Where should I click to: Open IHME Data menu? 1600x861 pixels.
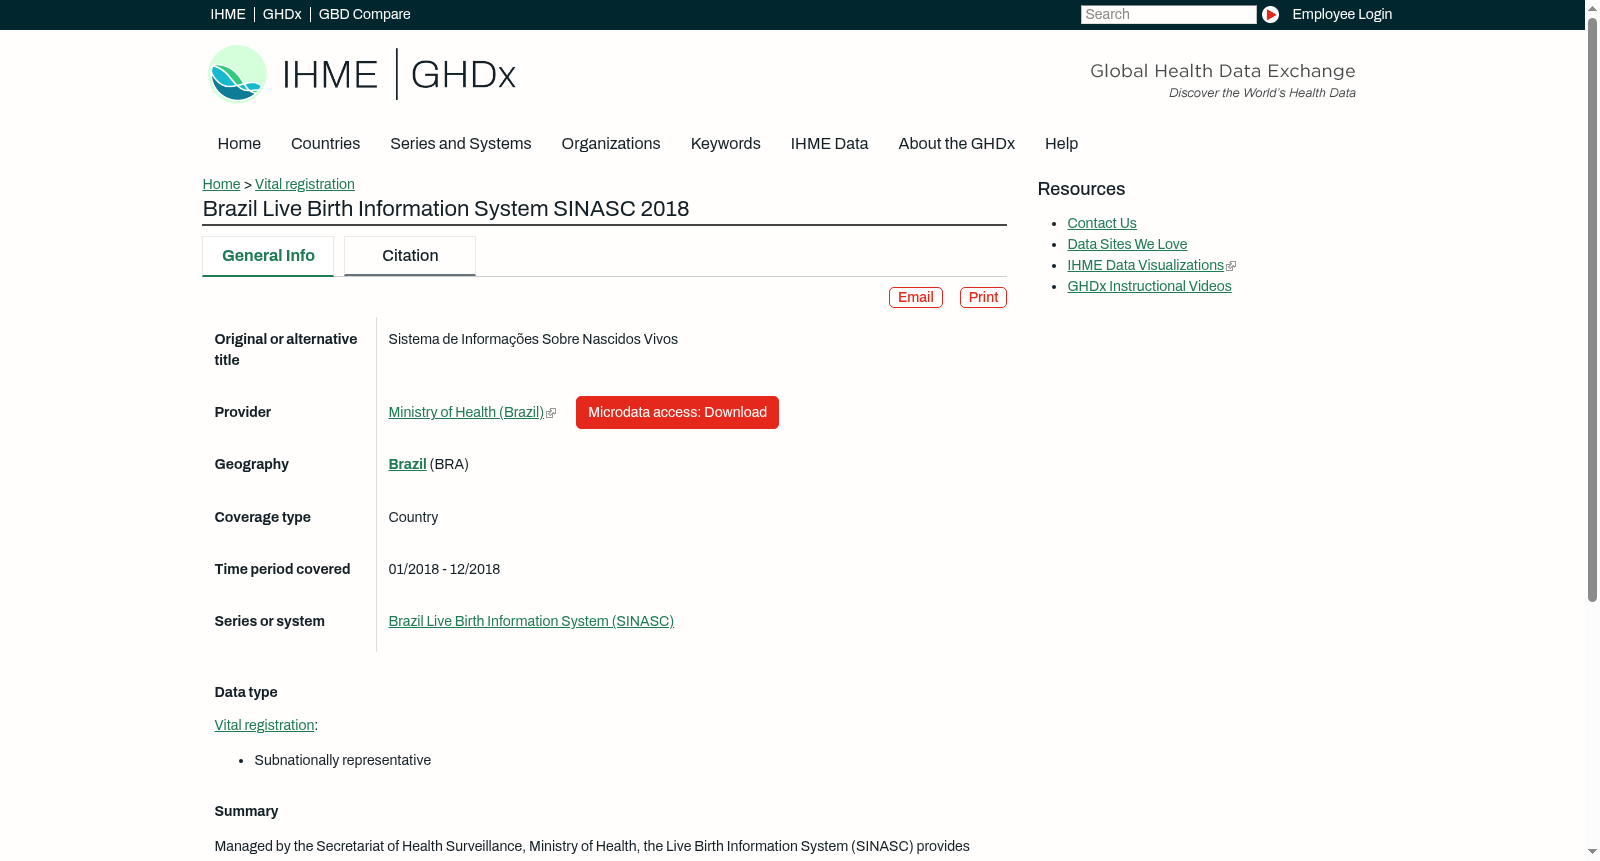click(x=829, y=143)
